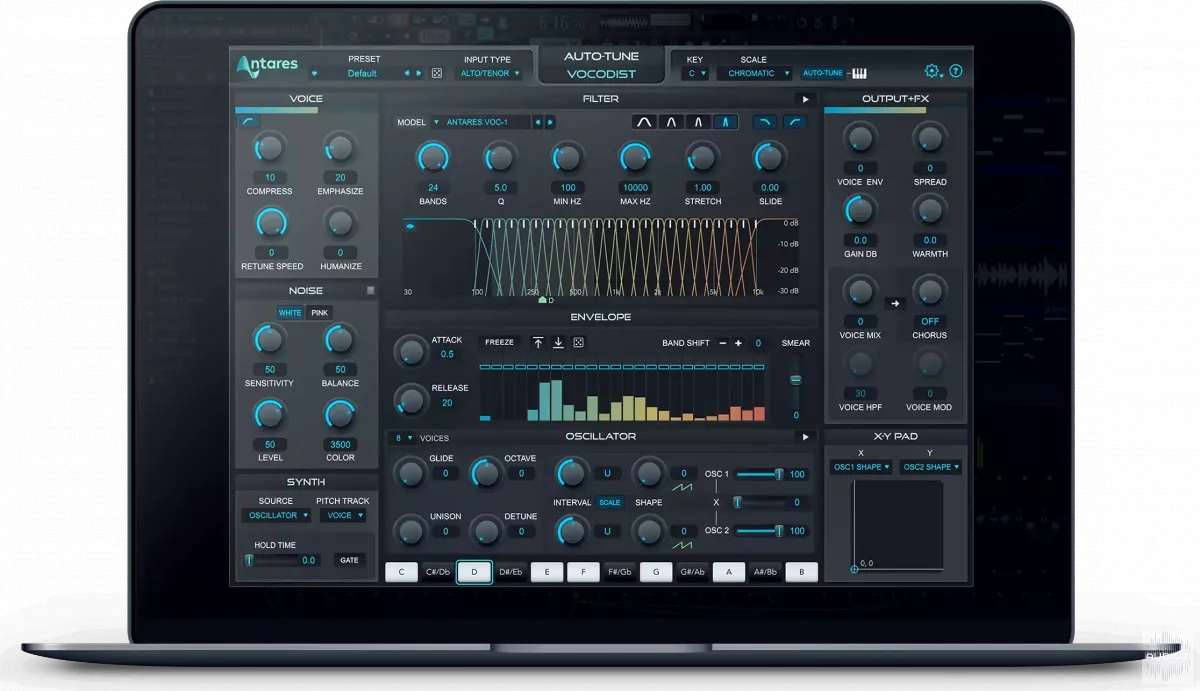
Task: Open the Scale CHROMATIC dropdown
Action: tap(755, 73)
